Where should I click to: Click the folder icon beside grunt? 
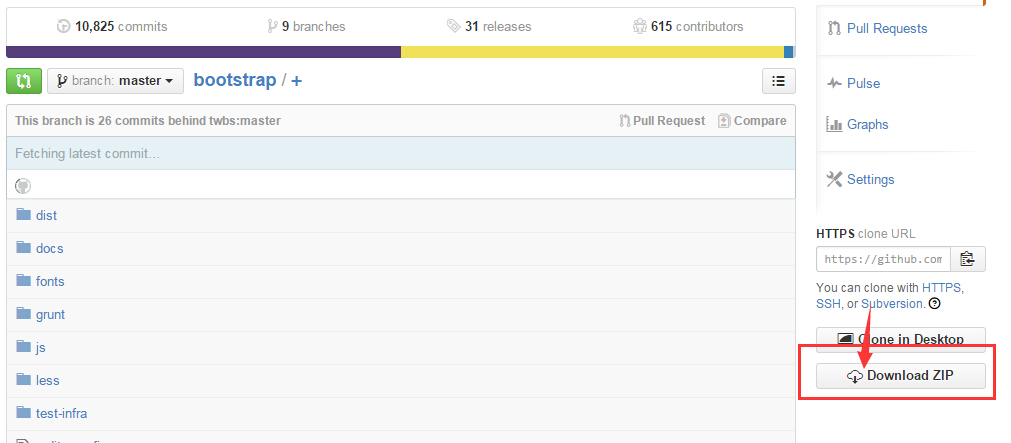click(24, 313)
